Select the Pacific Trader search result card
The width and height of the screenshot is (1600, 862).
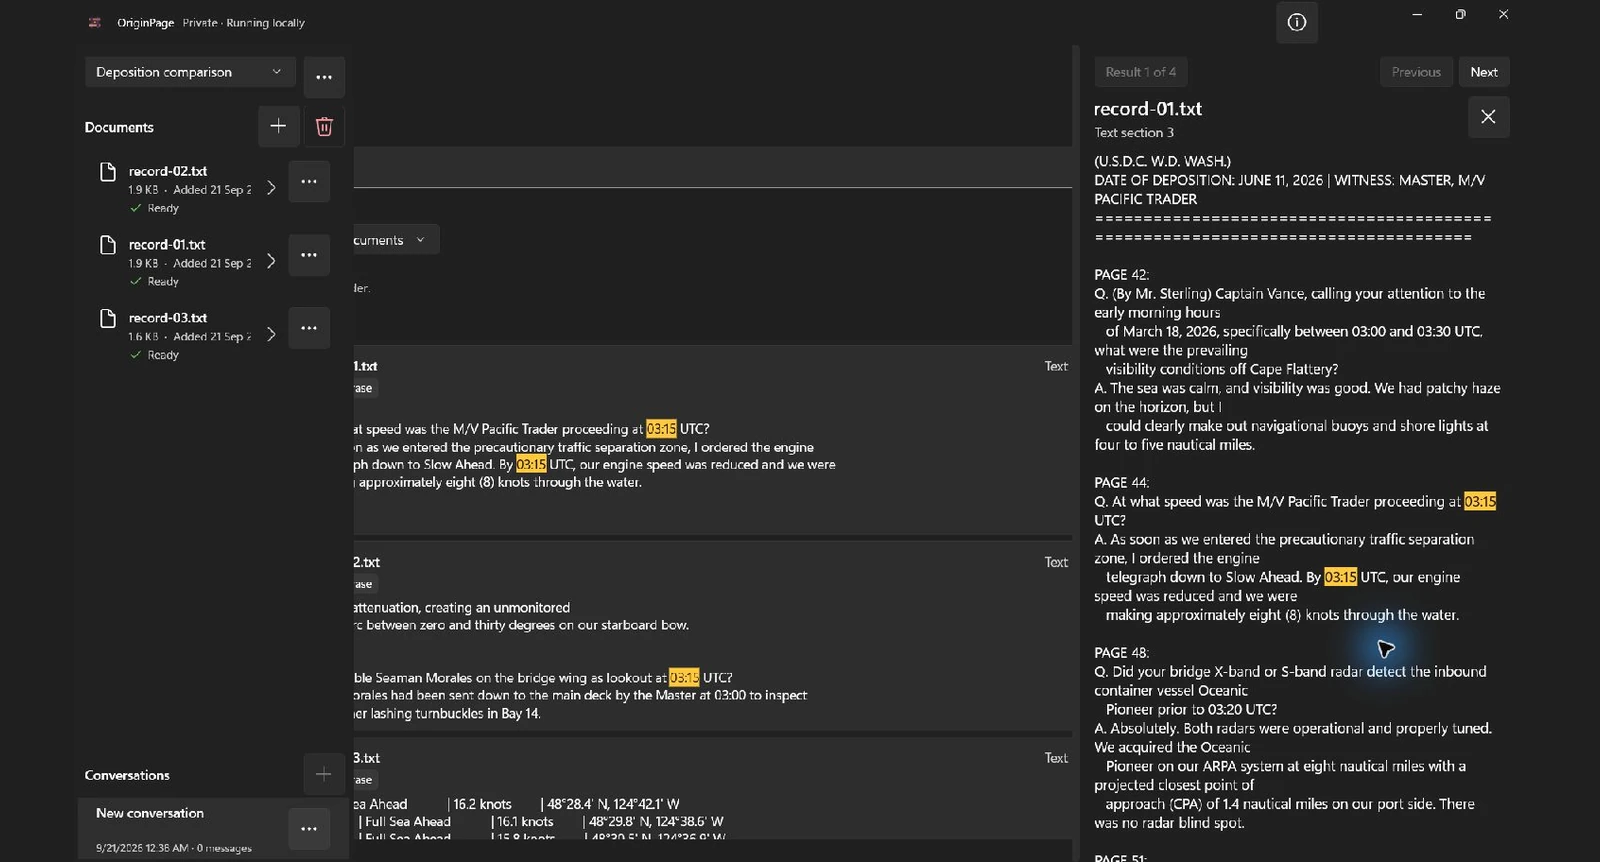713,440
